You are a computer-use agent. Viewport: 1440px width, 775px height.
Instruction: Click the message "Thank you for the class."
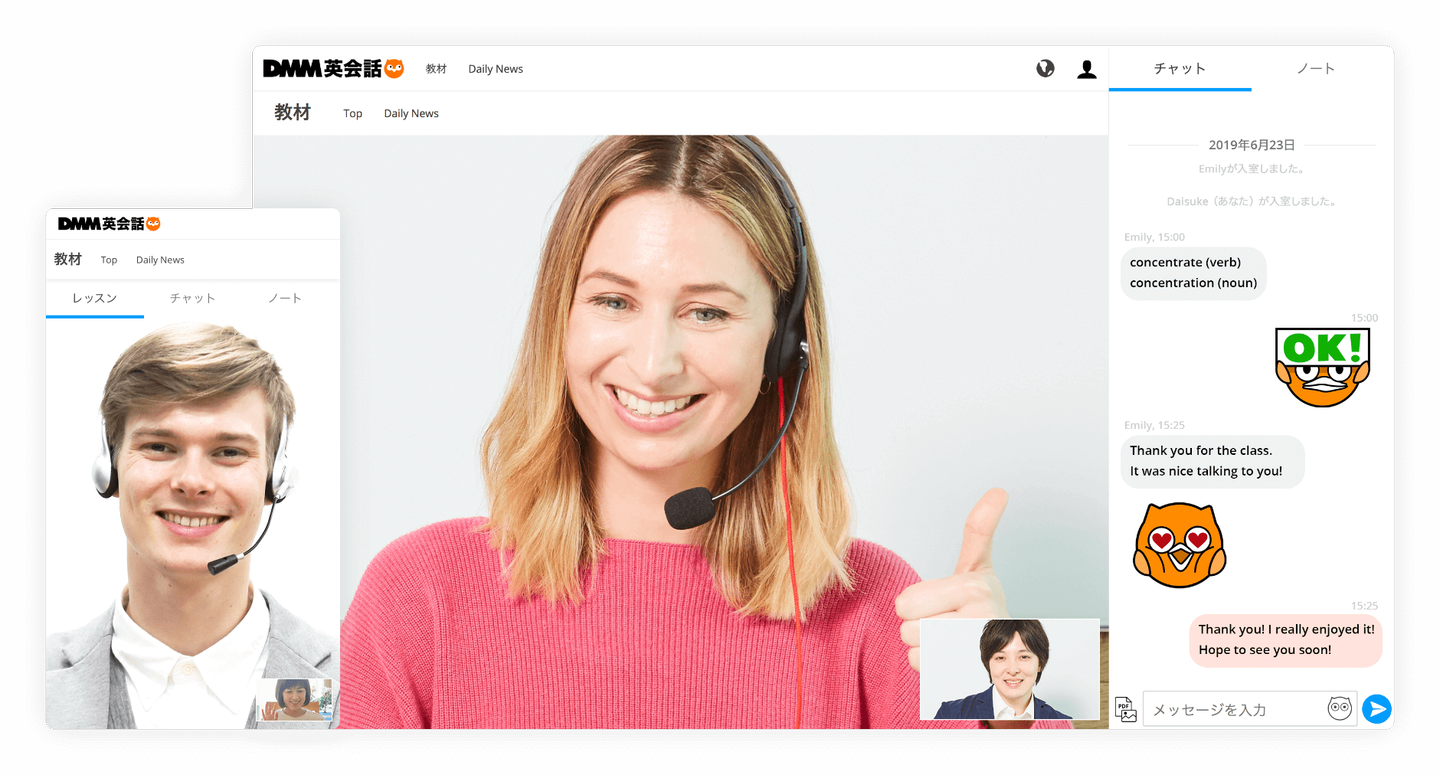point(1201,451)
